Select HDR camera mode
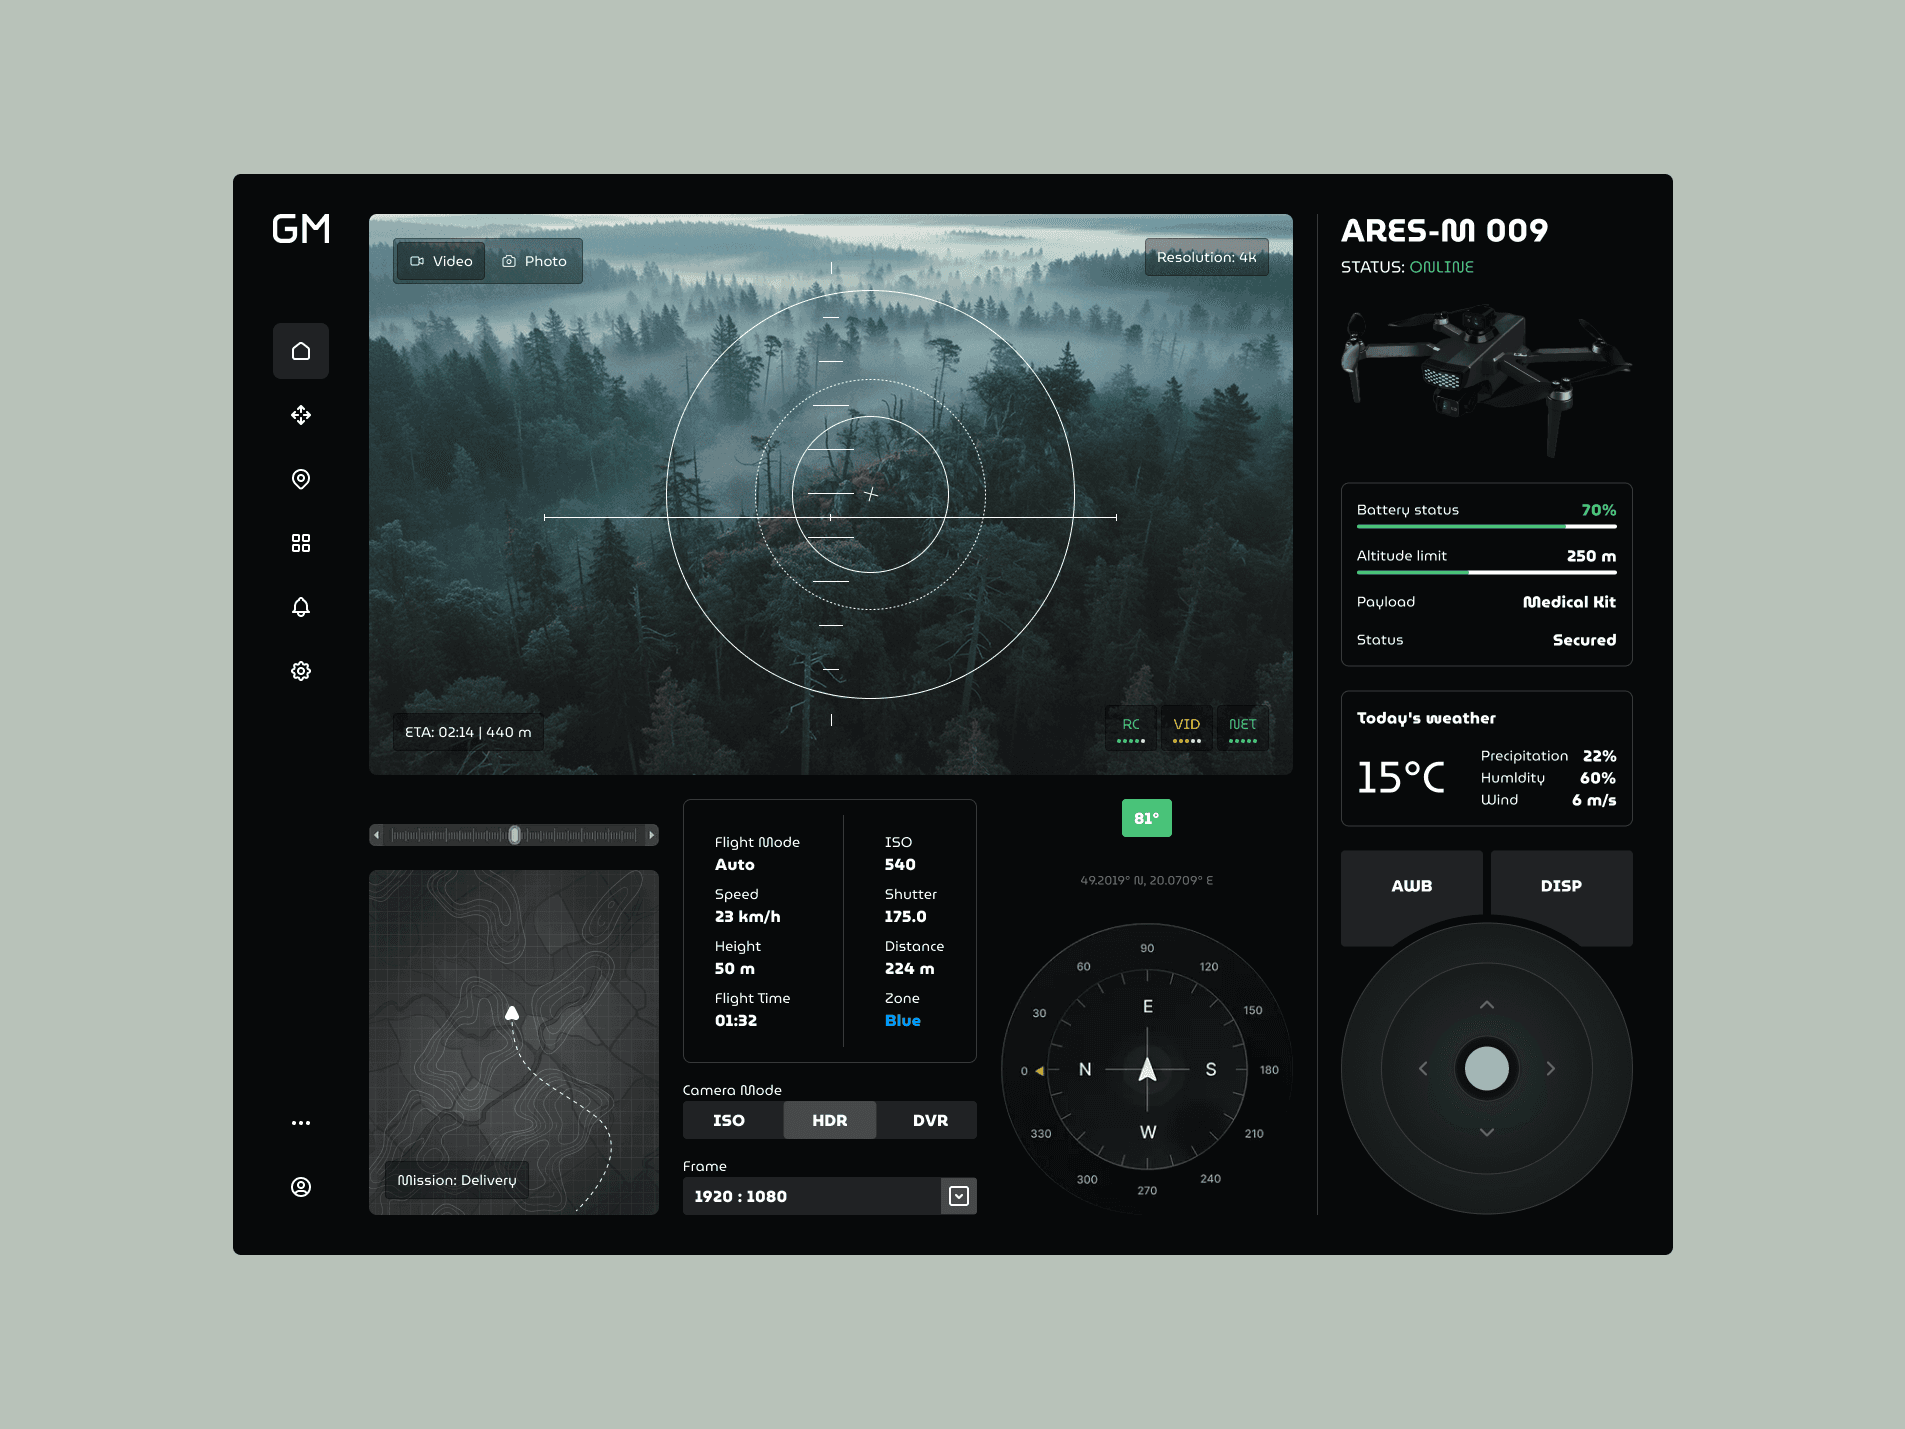This screenshot has height=1429, width=1905. (830, 1120)
